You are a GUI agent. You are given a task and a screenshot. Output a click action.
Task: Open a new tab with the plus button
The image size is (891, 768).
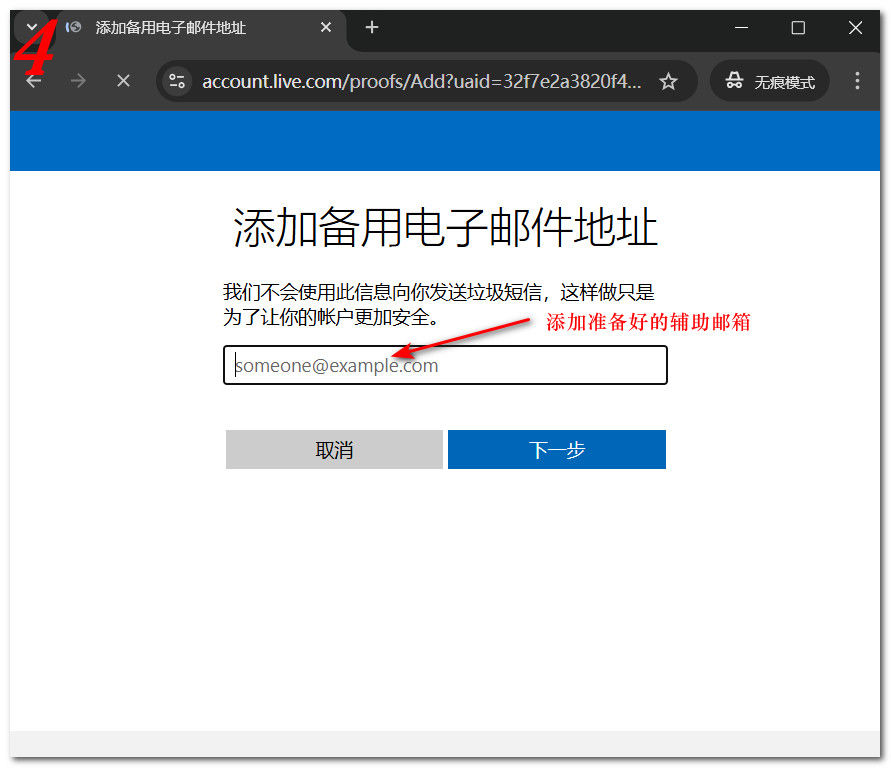coord(372,27)
